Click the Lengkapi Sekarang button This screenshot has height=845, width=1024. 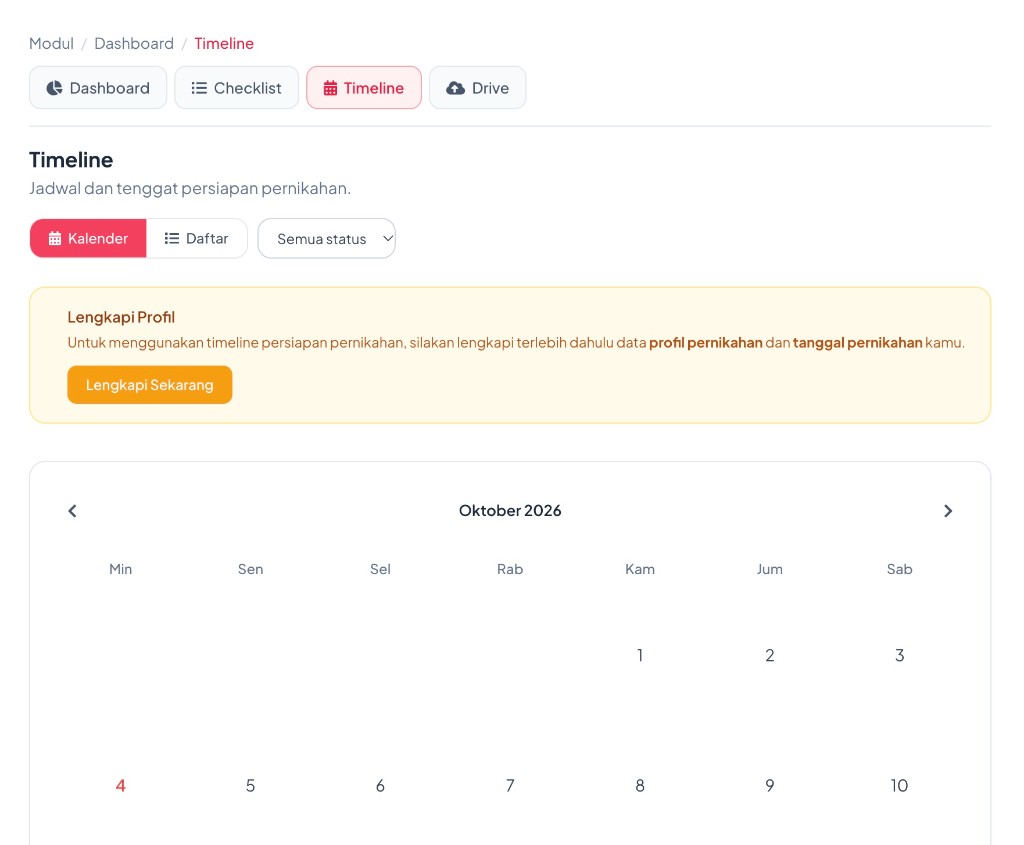click(x=150, y=385)
